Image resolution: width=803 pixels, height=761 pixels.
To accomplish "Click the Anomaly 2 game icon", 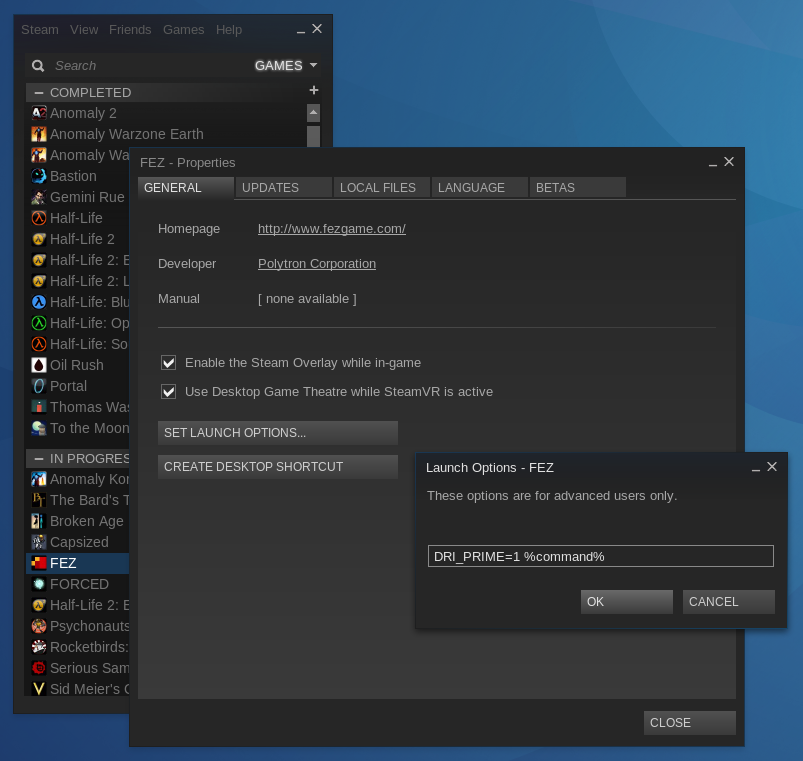I will (39, 113).
